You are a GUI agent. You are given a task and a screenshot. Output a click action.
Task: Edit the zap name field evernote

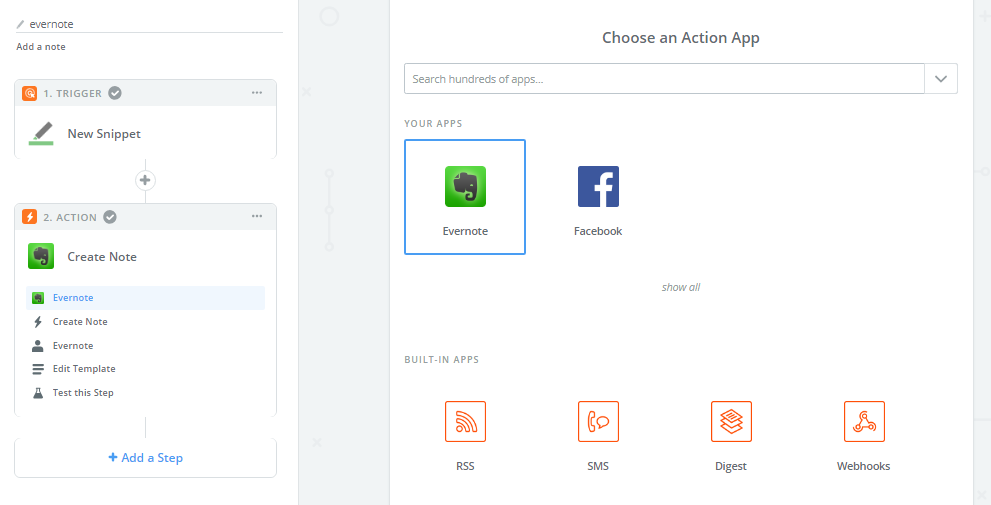point(150,24)
